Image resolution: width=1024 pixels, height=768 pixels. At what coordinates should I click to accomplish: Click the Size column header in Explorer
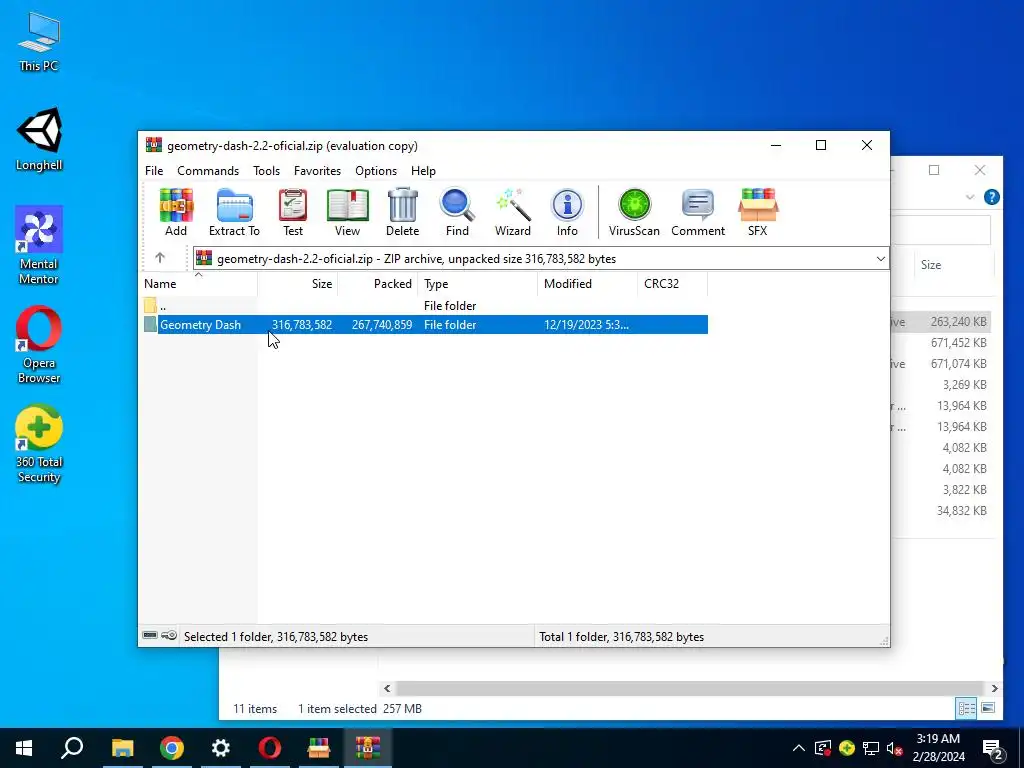955,264
